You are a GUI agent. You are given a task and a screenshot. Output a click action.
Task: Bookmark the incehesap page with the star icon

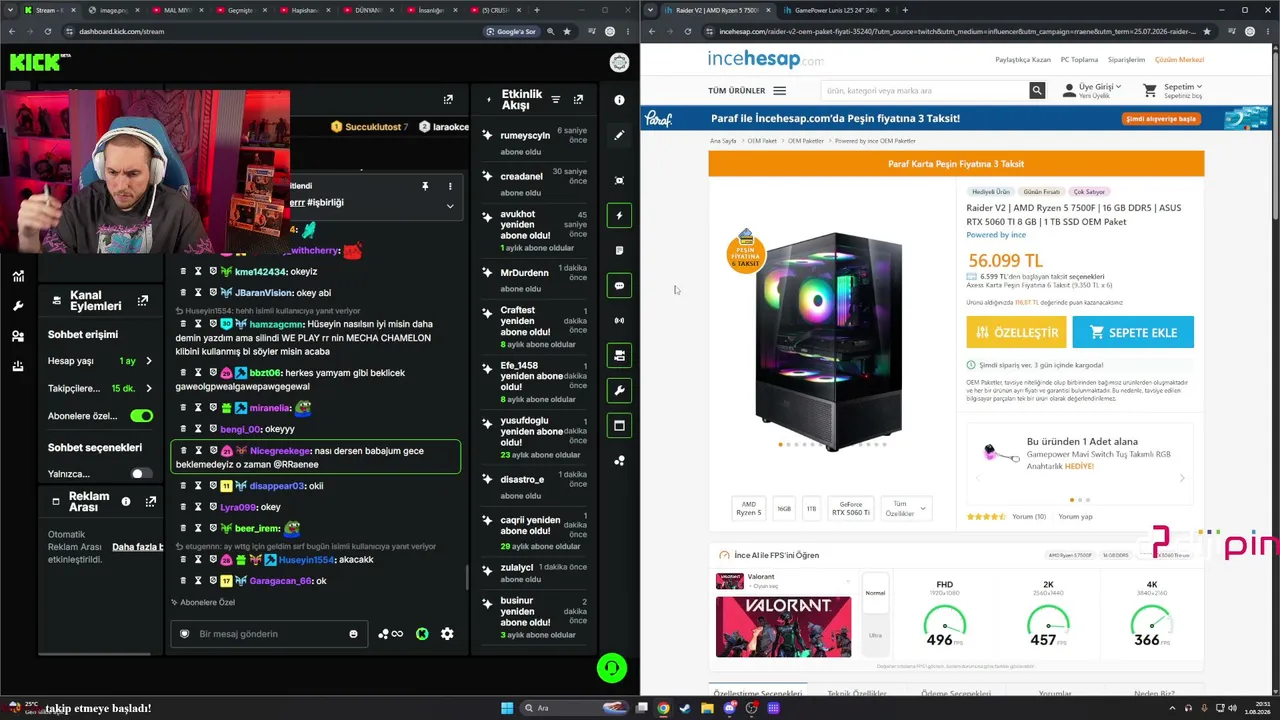(1206, 31)
